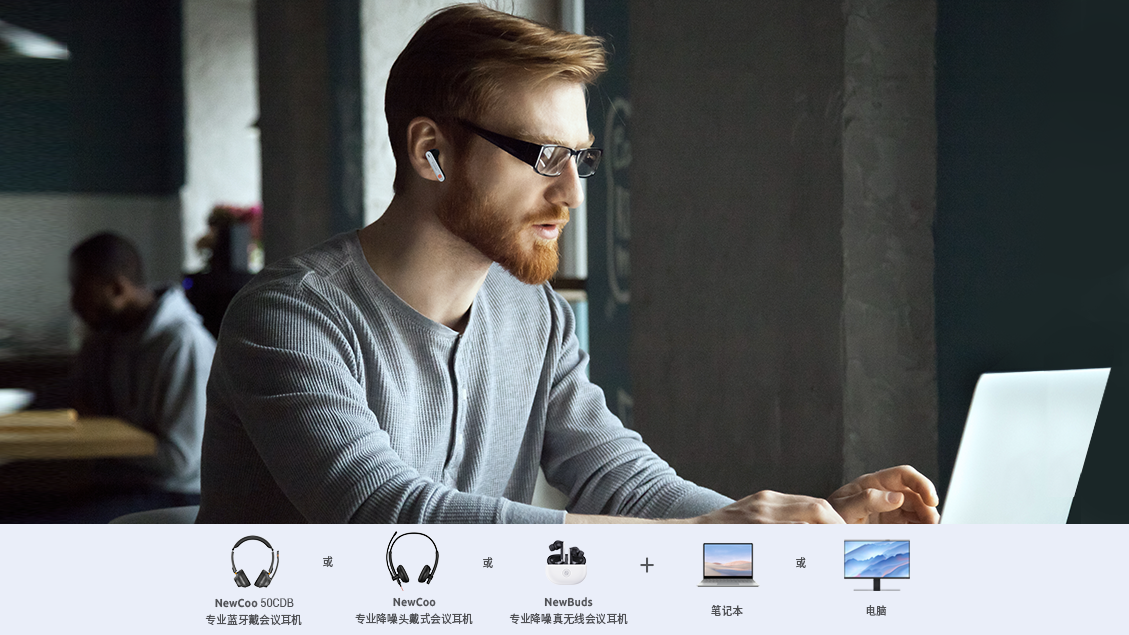
Task: Click the laptop icon above 笔记本
Action: (727, 565)
